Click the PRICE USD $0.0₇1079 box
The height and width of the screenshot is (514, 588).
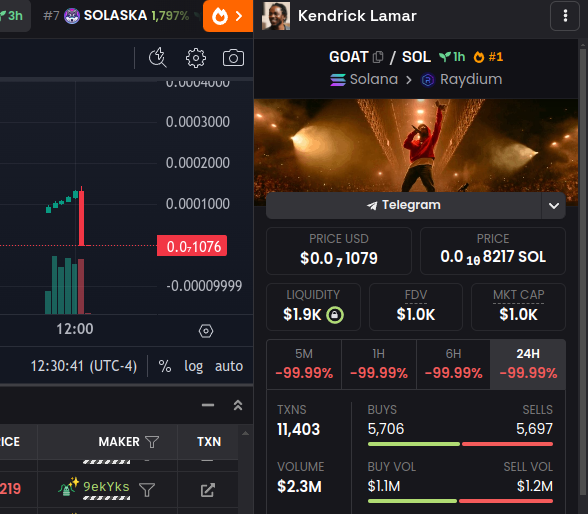tap(339, 251)
